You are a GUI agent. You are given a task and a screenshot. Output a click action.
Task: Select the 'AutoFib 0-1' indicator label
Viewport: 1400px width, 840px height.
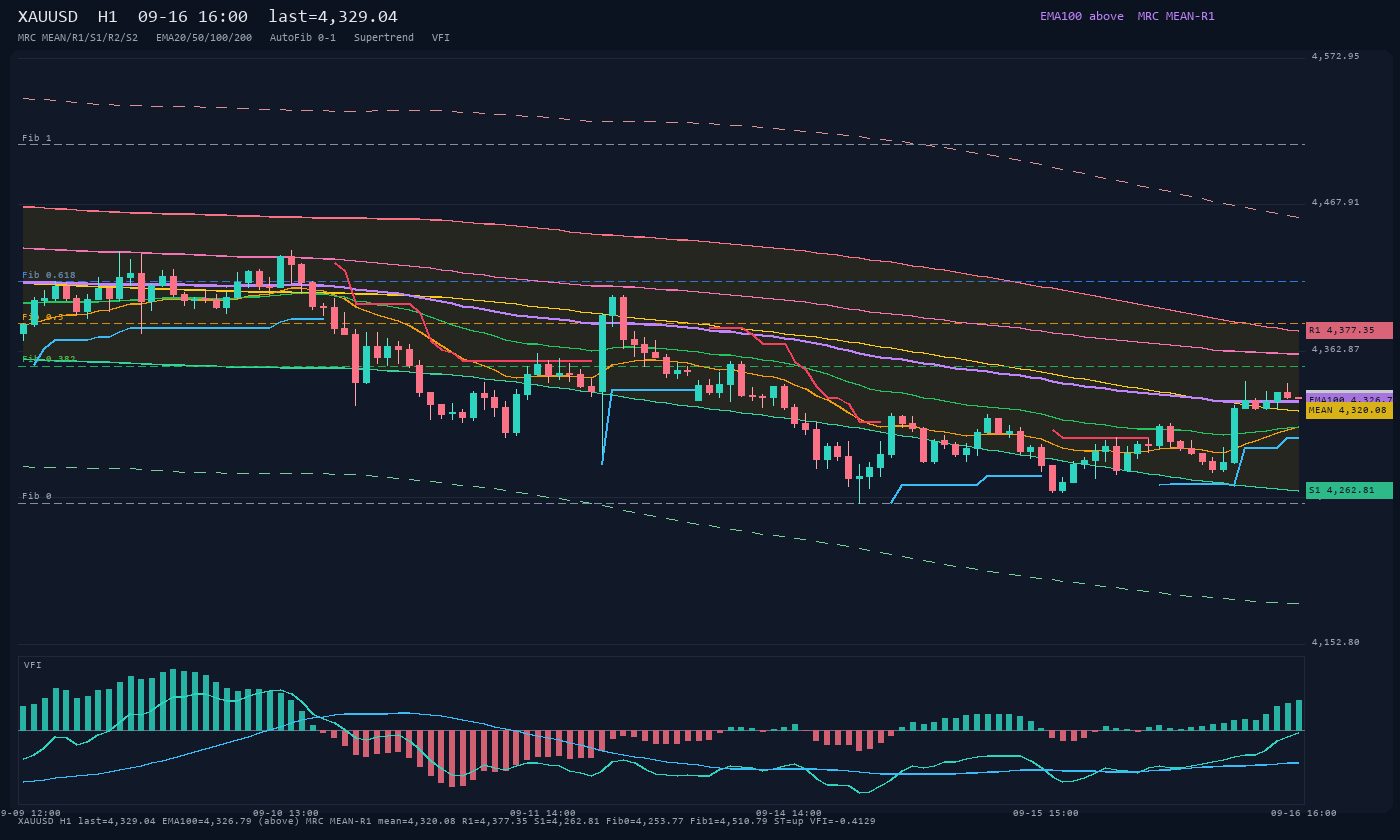click(303, 38)
